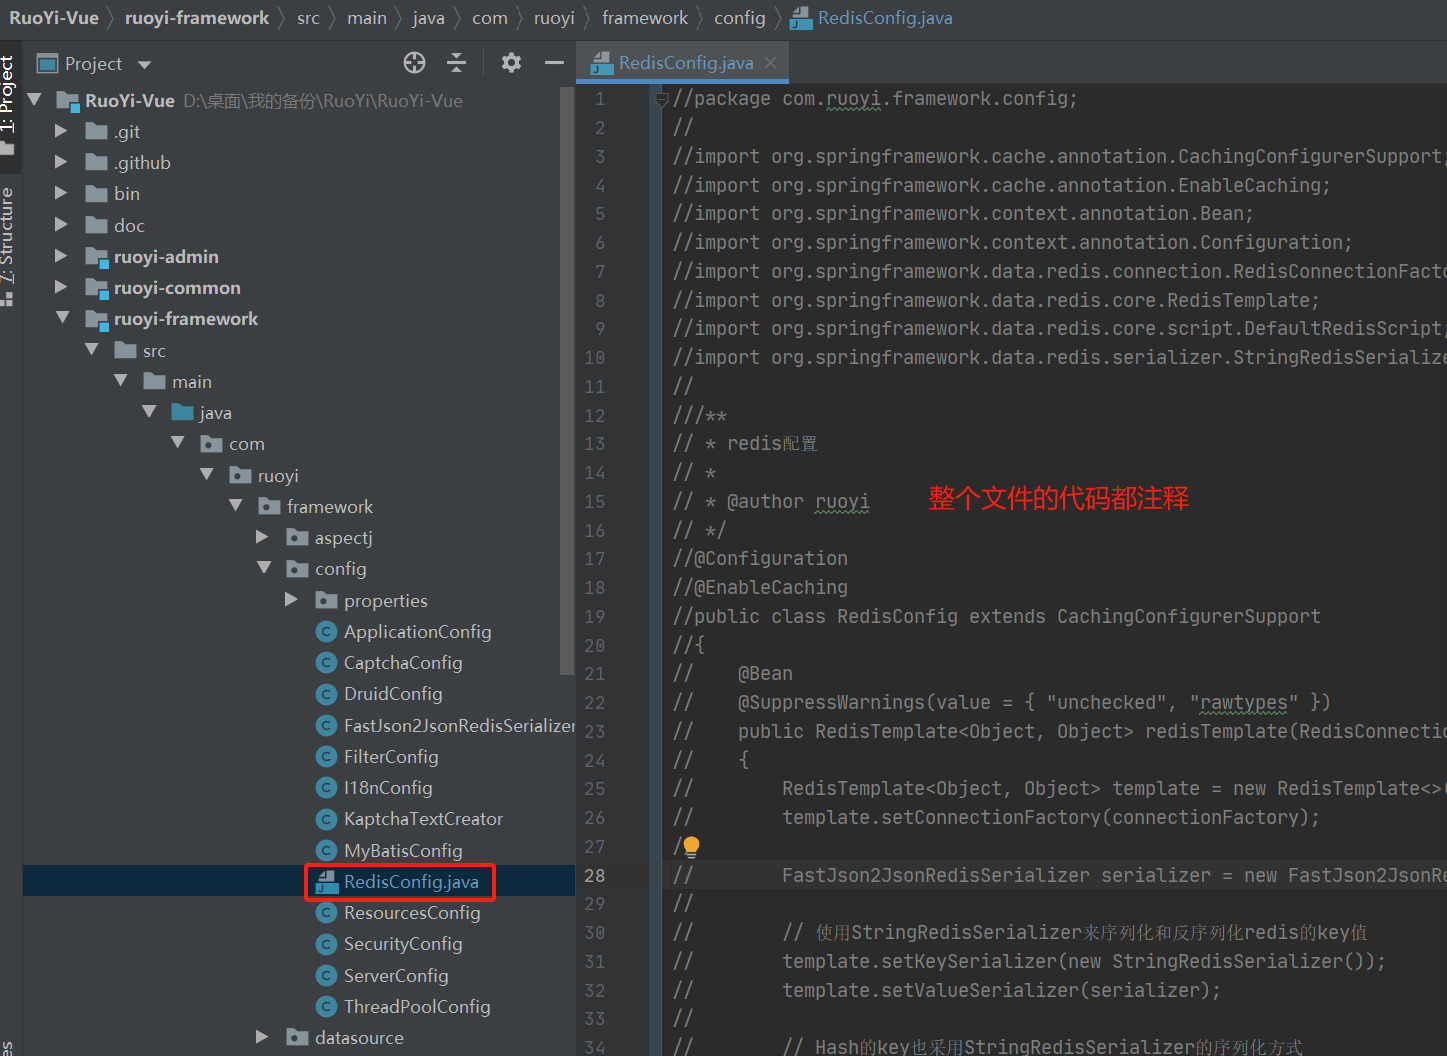Expand the datasource folder
The height and width of the screenshot is (1056, 1447).
pyautogui.click(x=261, y=1037)
